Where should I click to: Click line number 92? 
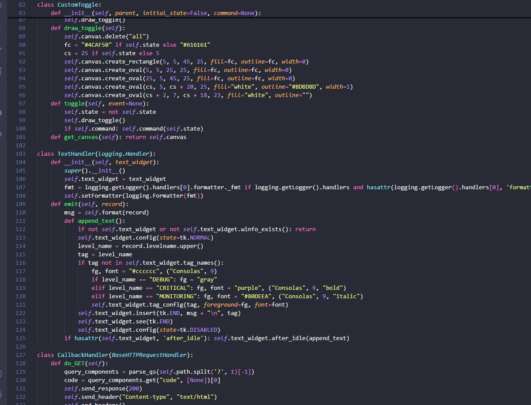(22, 62)
